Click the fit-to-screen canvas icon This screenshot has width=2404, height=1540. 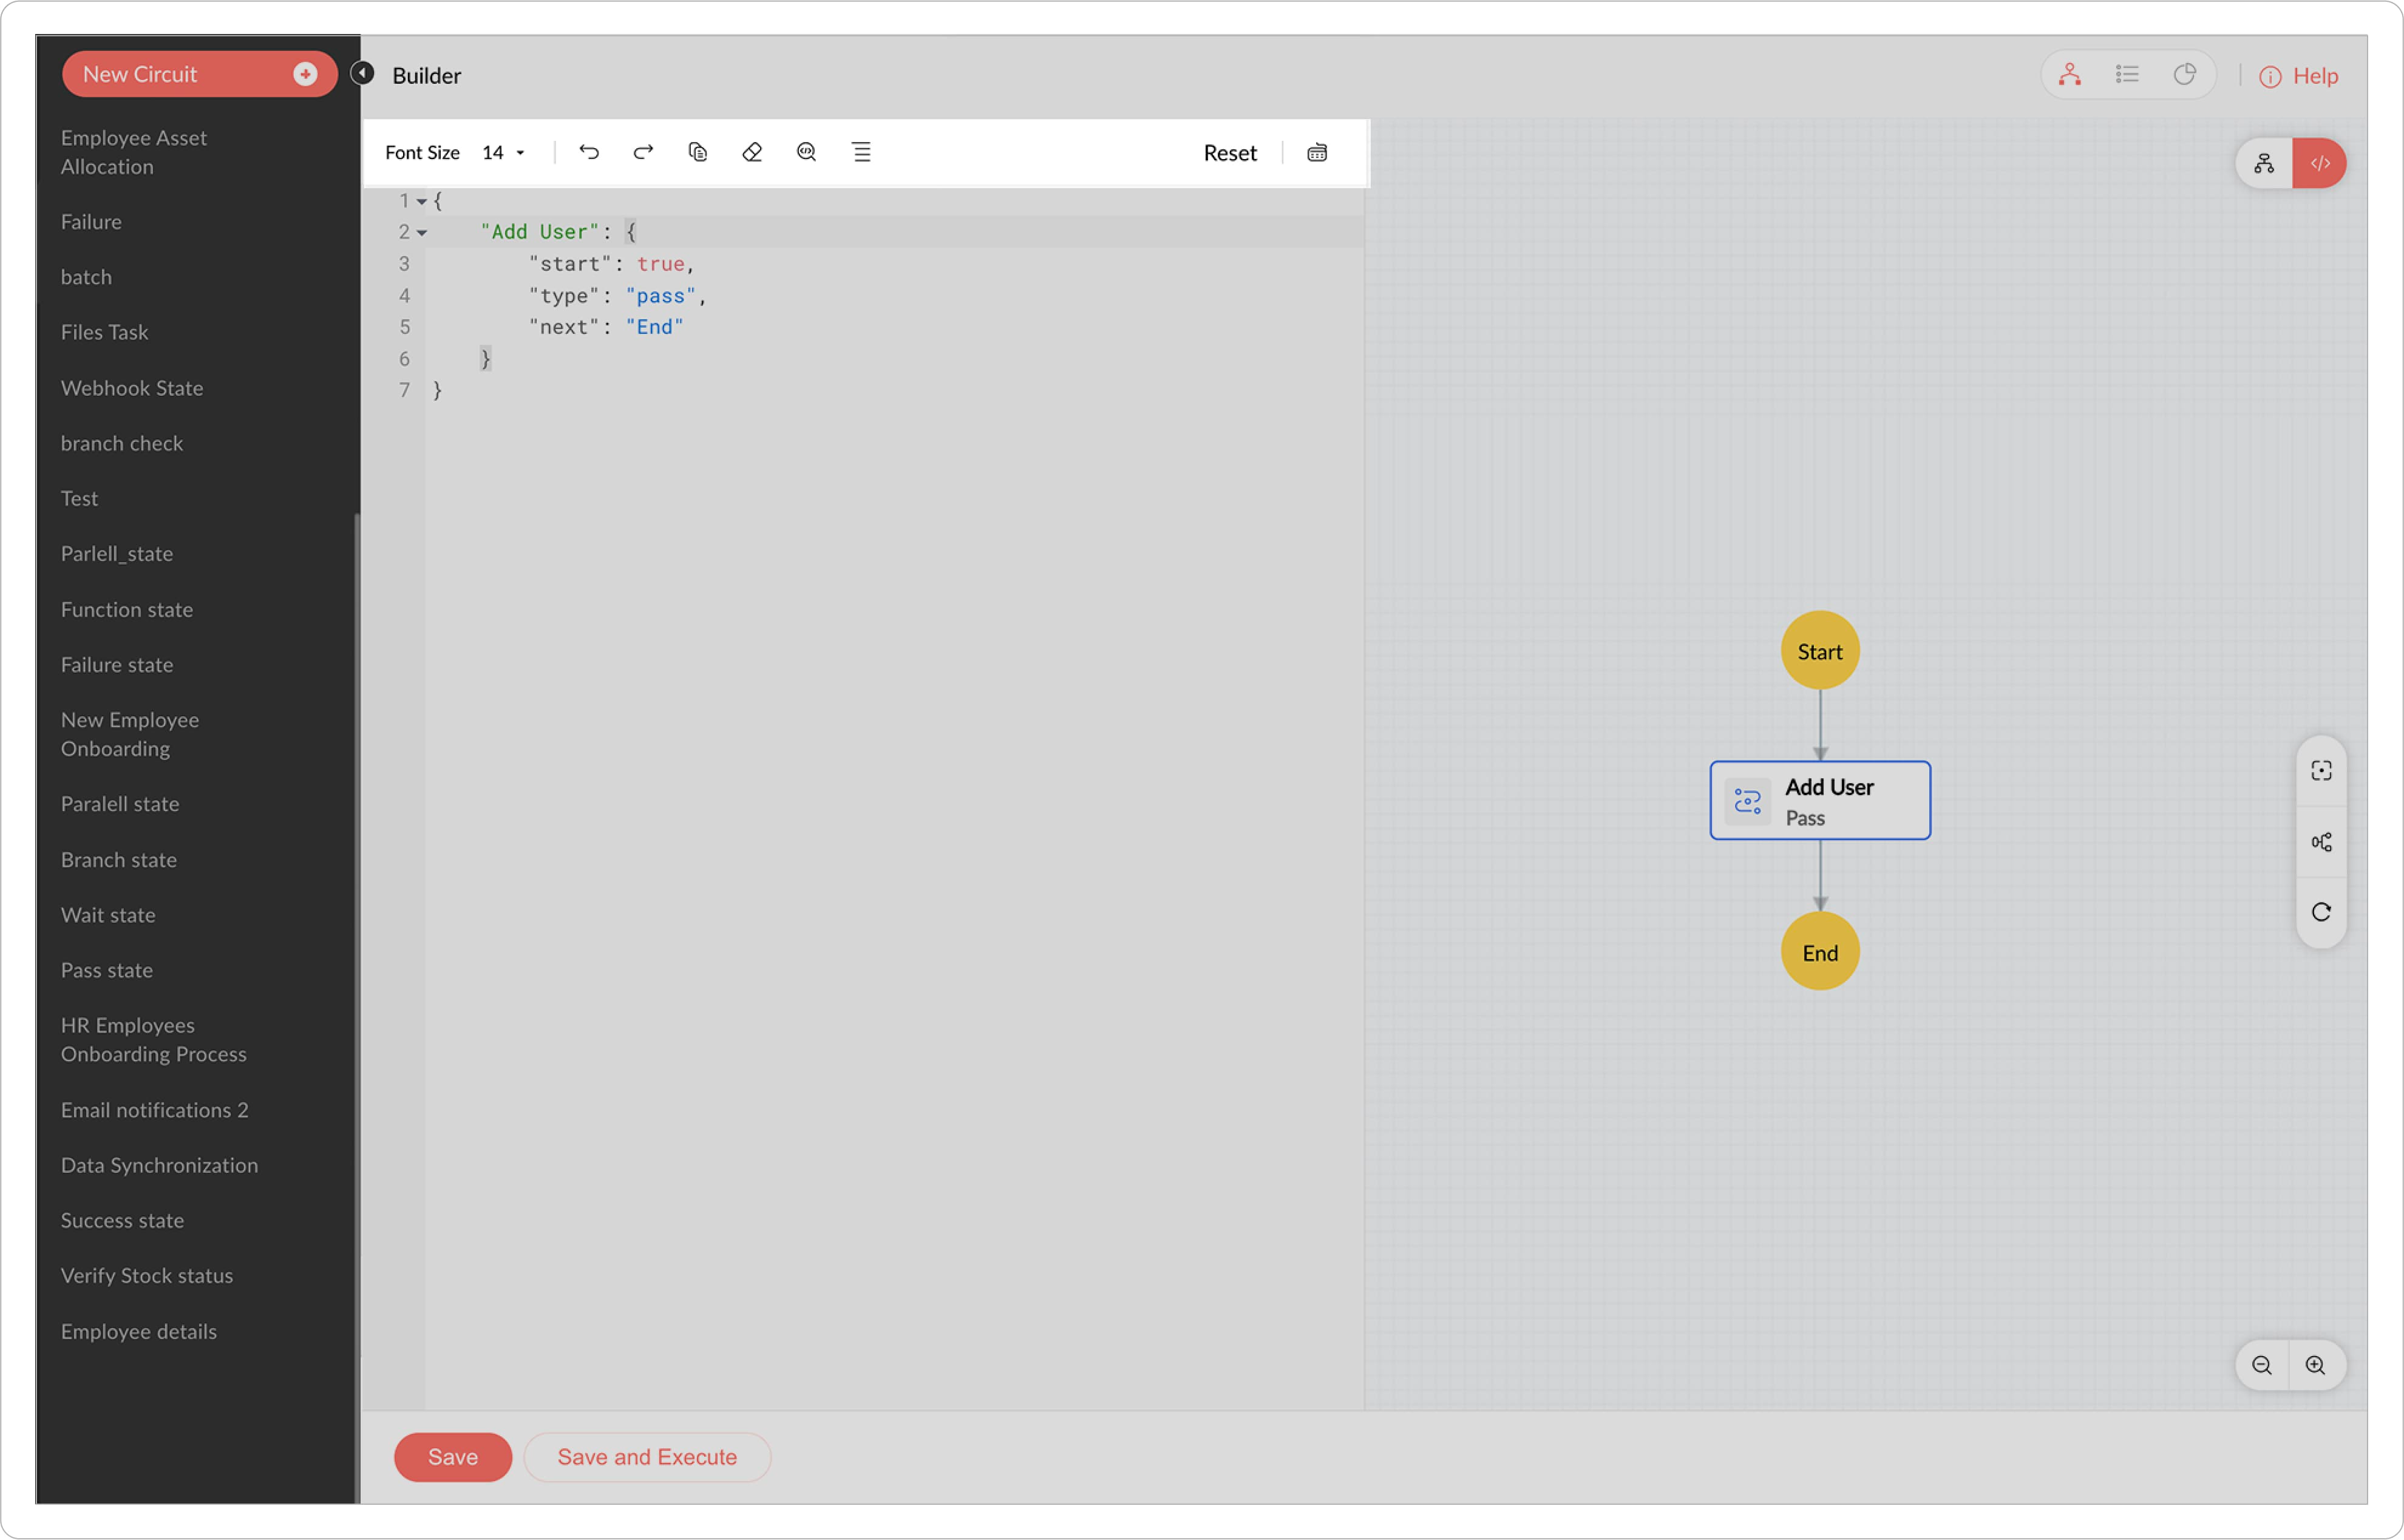tap(2321, 771)
